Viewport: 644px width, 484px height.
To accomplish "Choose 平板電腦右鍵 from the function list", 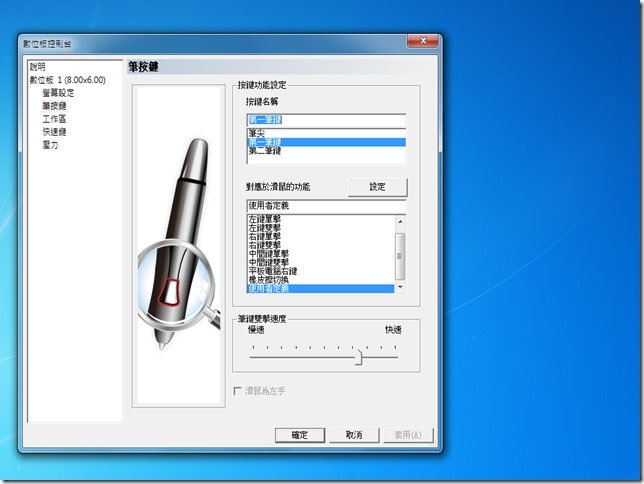I will coord(271,271).
